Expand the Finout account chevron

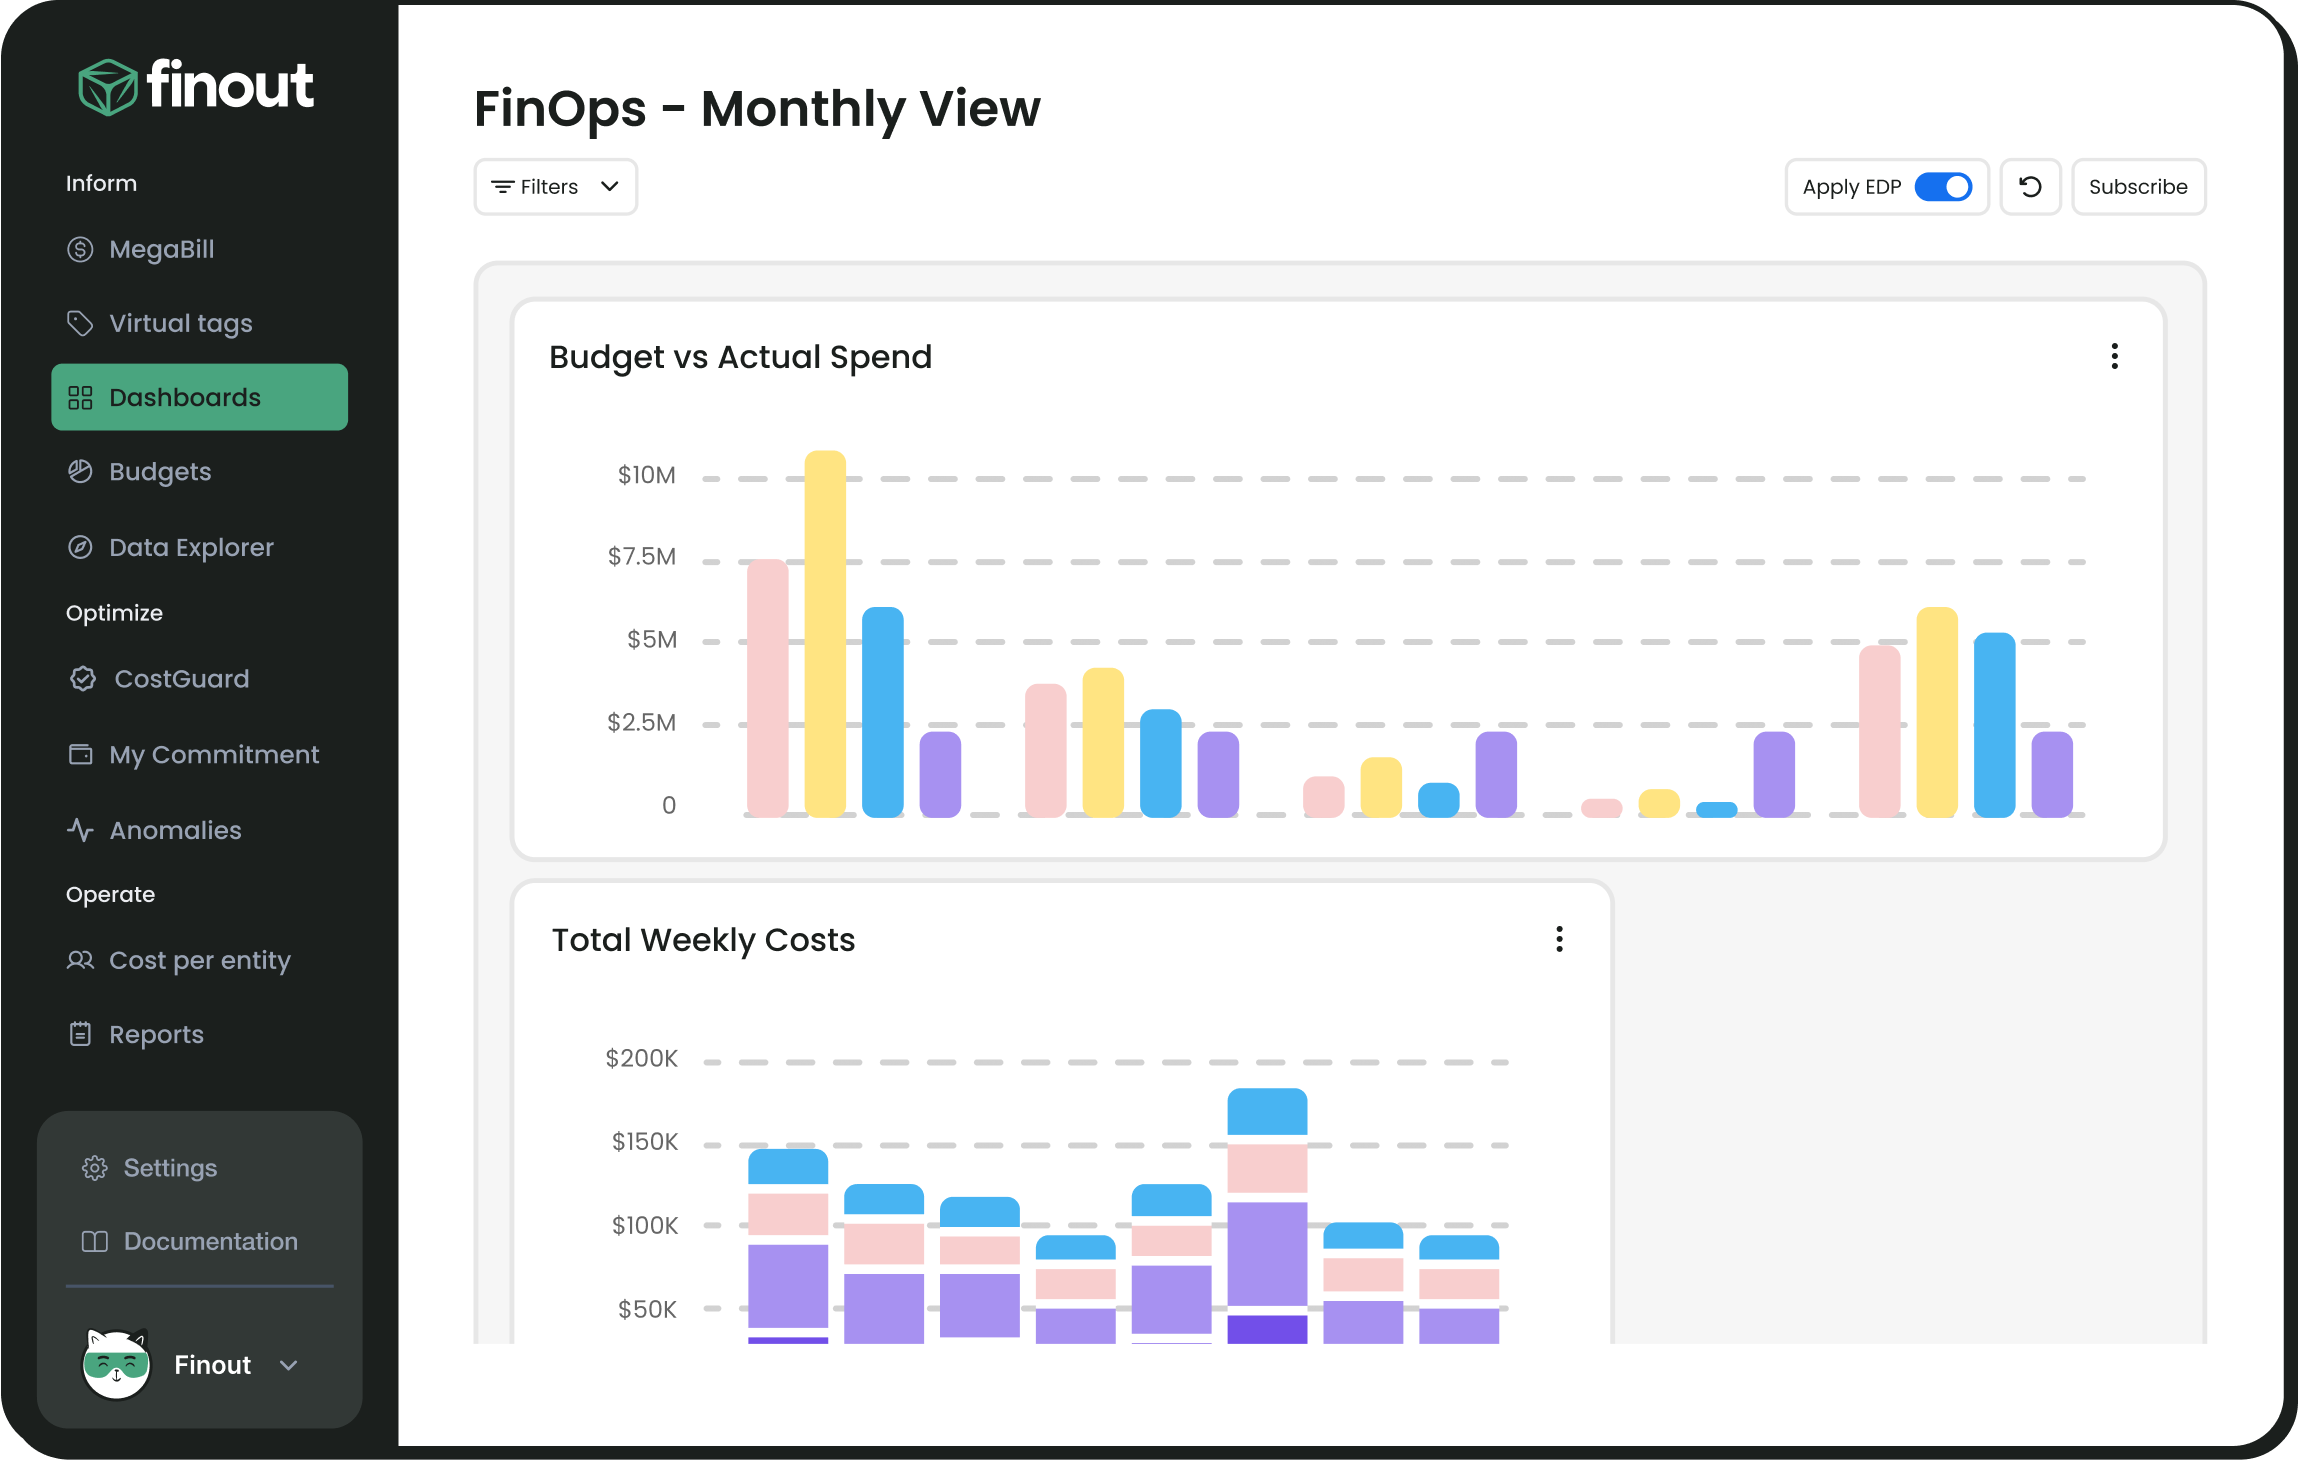click(290, 1366)
